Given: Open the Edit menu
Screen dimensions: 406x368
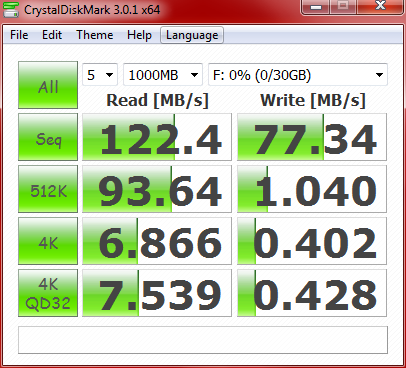Looking at the screenshot, I should 52,35.
